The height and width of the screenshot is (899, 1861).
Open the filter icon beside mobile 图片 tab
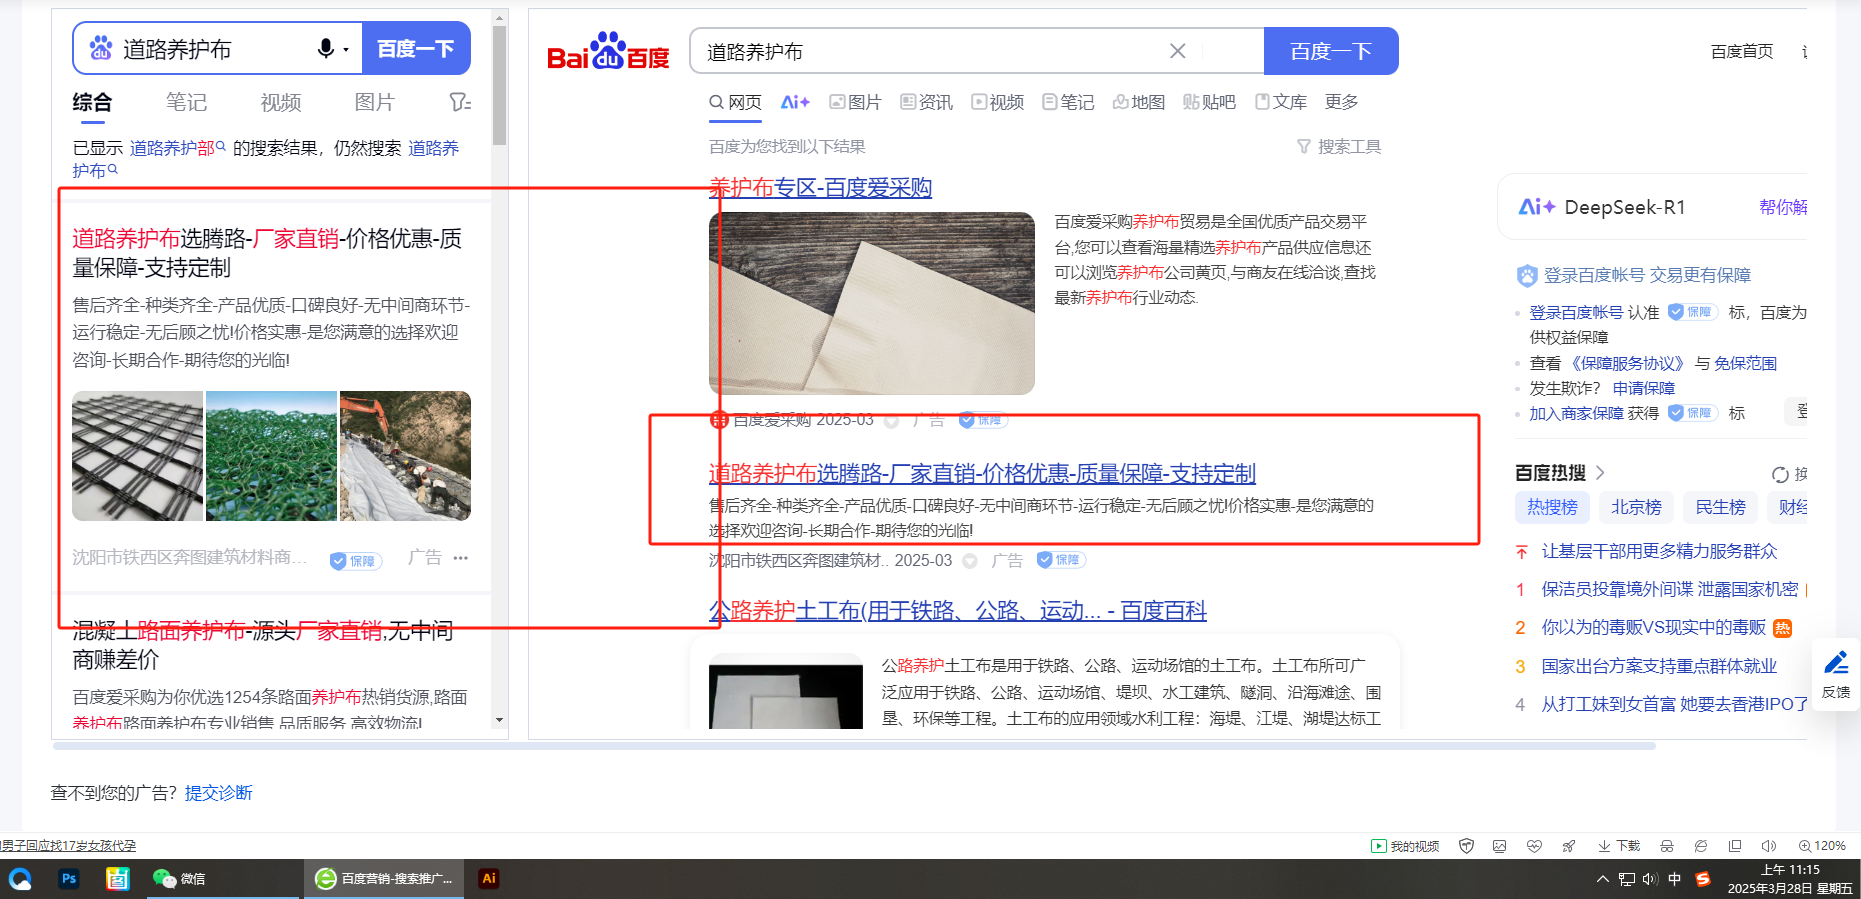(460, 102)
